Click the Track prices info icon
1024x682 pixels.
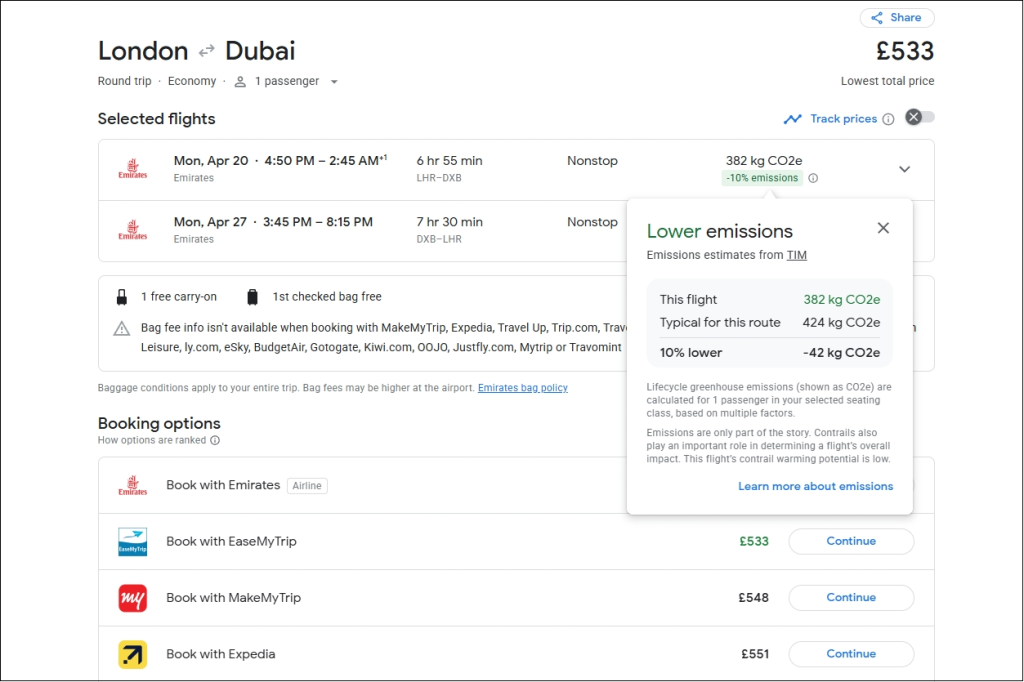point(887,119)
